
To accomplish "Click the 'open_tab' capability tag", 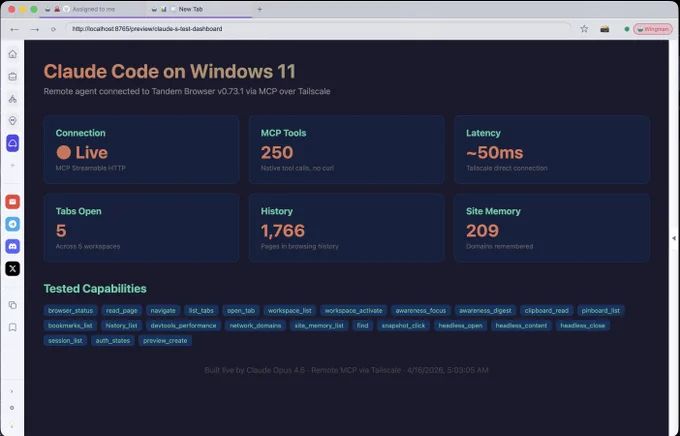I will tap(241, 311).
